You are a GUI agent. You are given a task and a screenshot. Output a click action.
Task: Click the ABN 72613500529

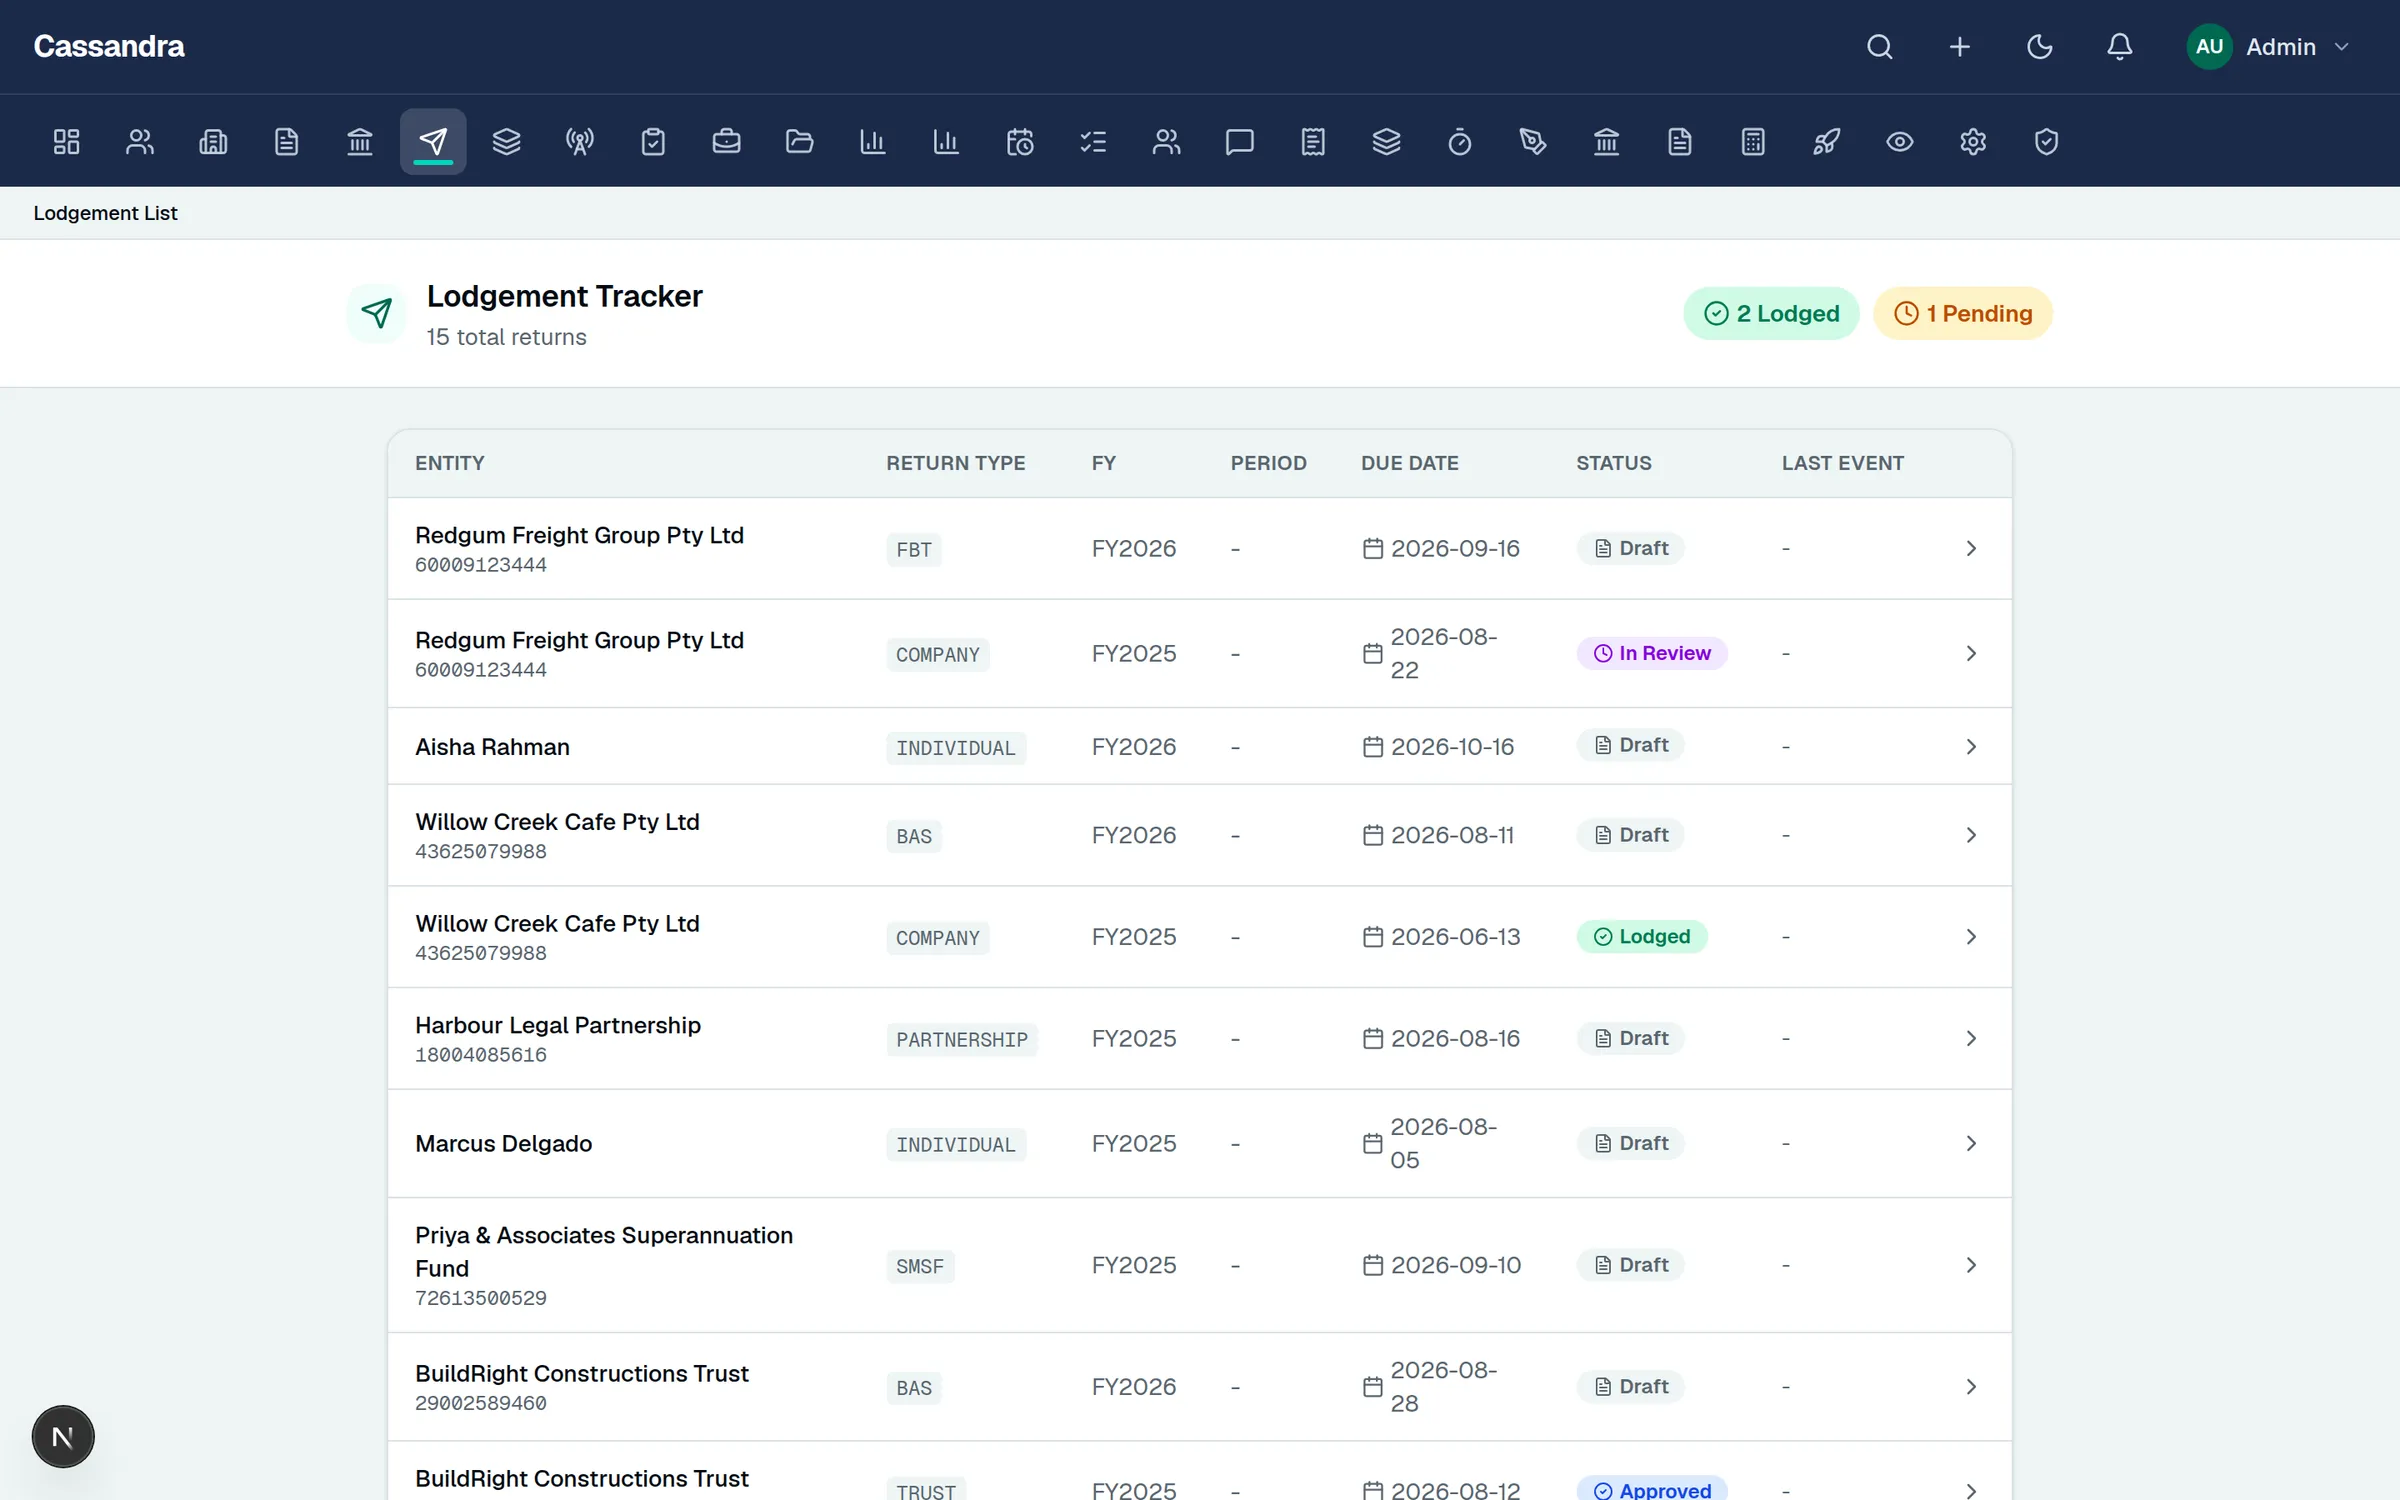coord(481,1298)
